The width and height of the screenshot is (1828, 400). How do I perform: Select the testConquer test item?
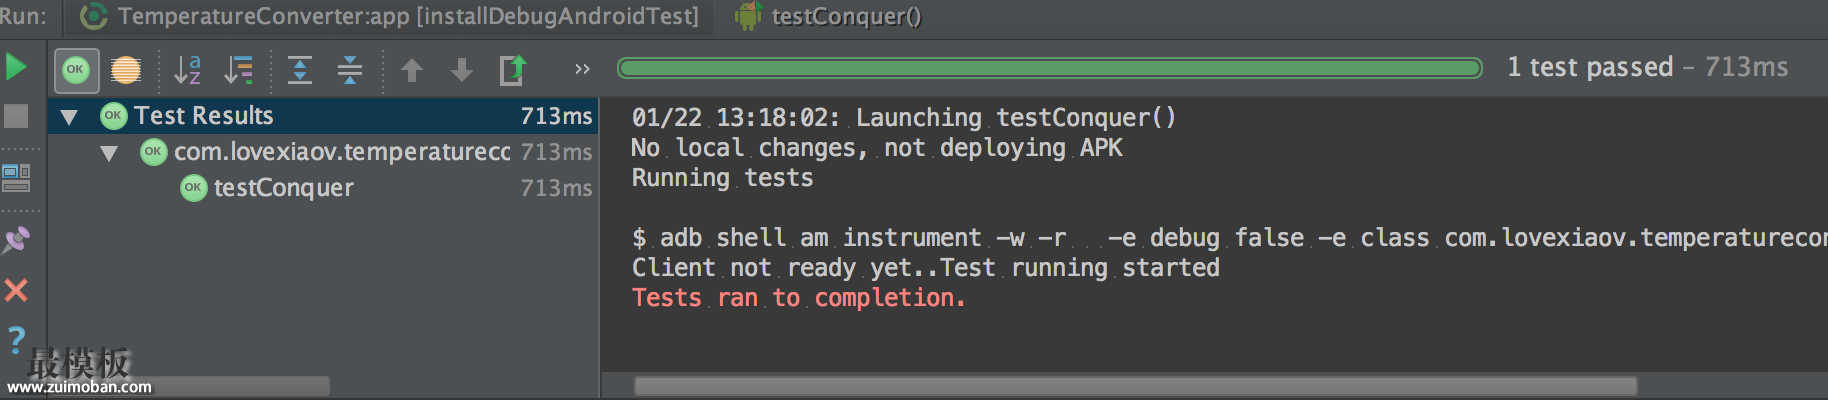(283, 188)
